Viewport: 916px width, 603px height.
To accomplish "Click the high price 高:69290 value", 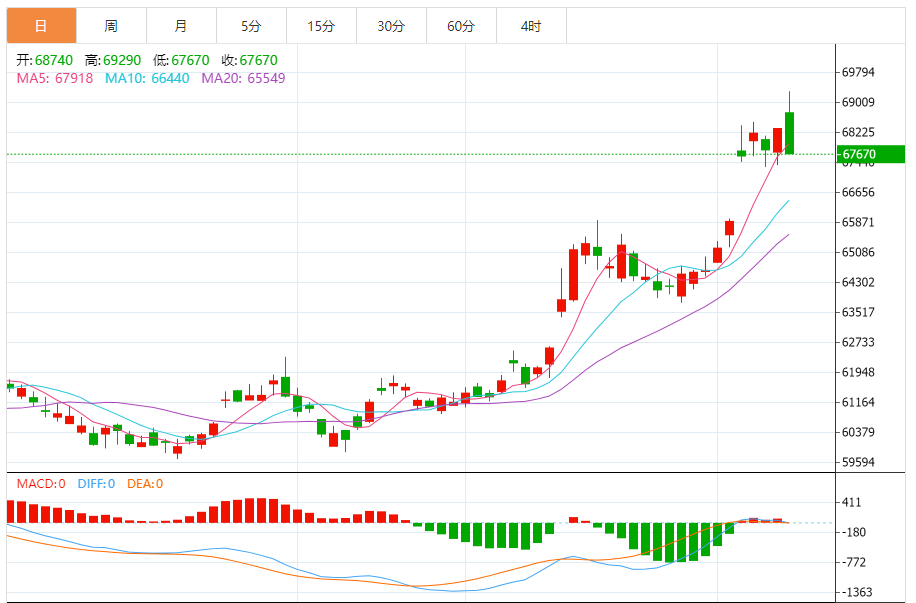I will [113, 60].
